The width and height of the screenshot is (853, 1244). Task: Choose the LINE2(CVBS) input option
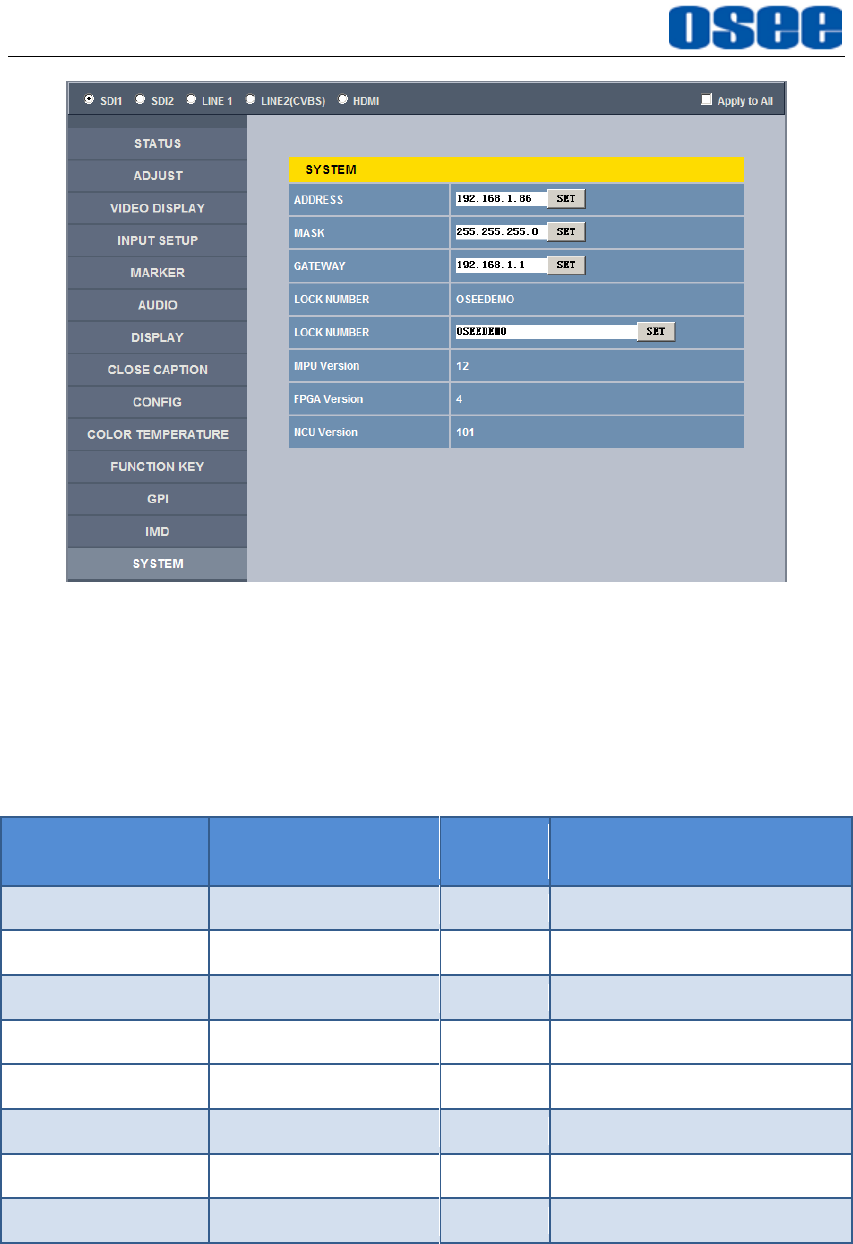[x=251, y=100]
